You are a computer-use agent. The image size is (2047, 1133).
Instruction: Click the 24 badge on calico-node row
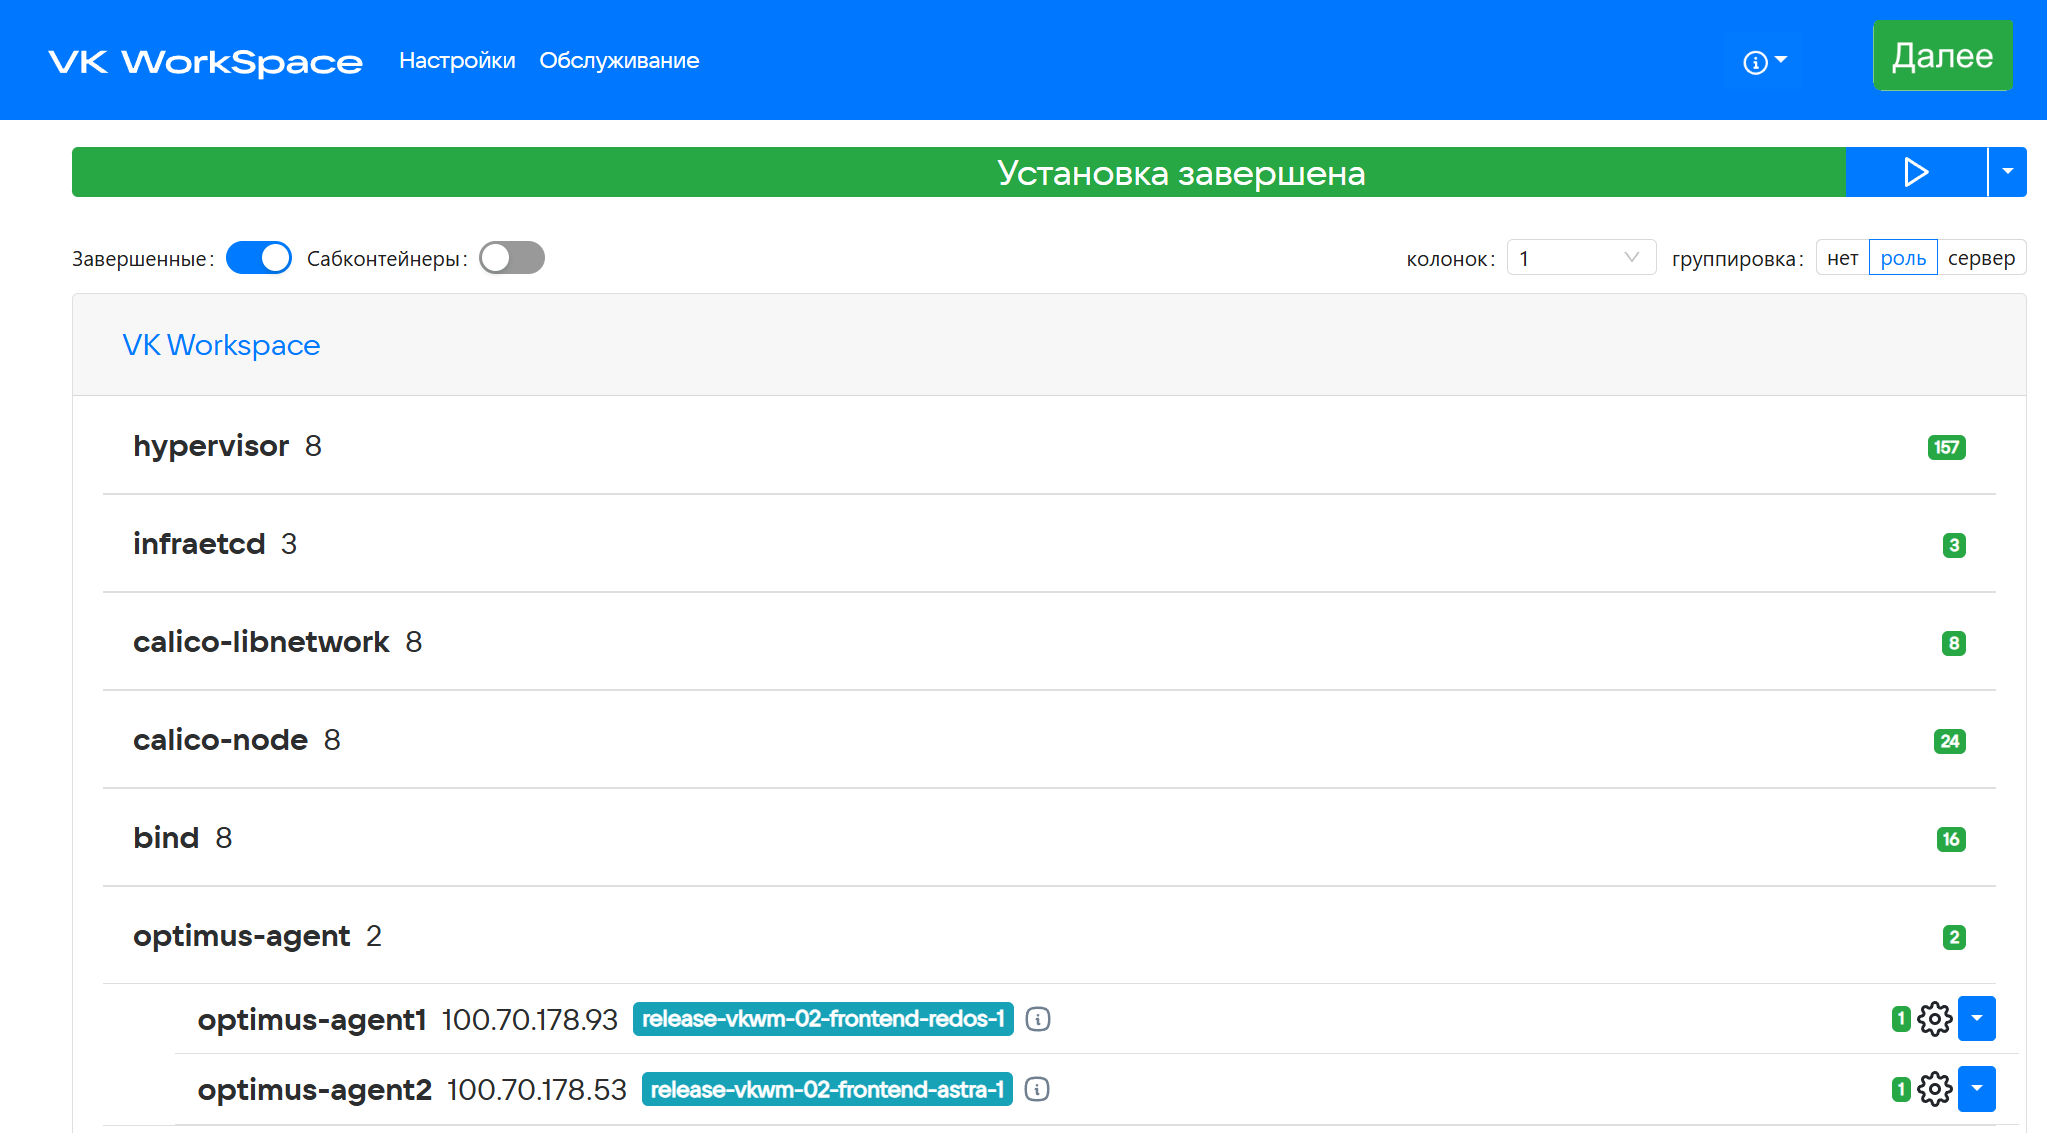click(x=1949, y=741)
